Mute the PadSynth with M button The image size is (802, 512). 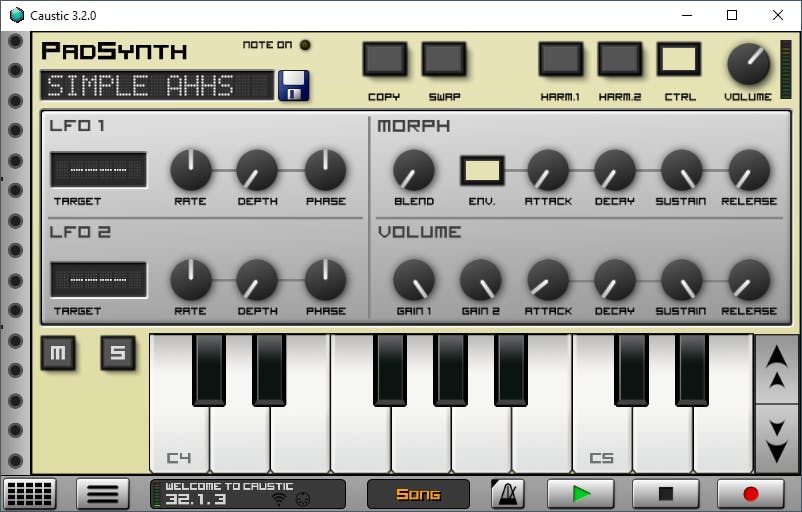tap(58, 352)
